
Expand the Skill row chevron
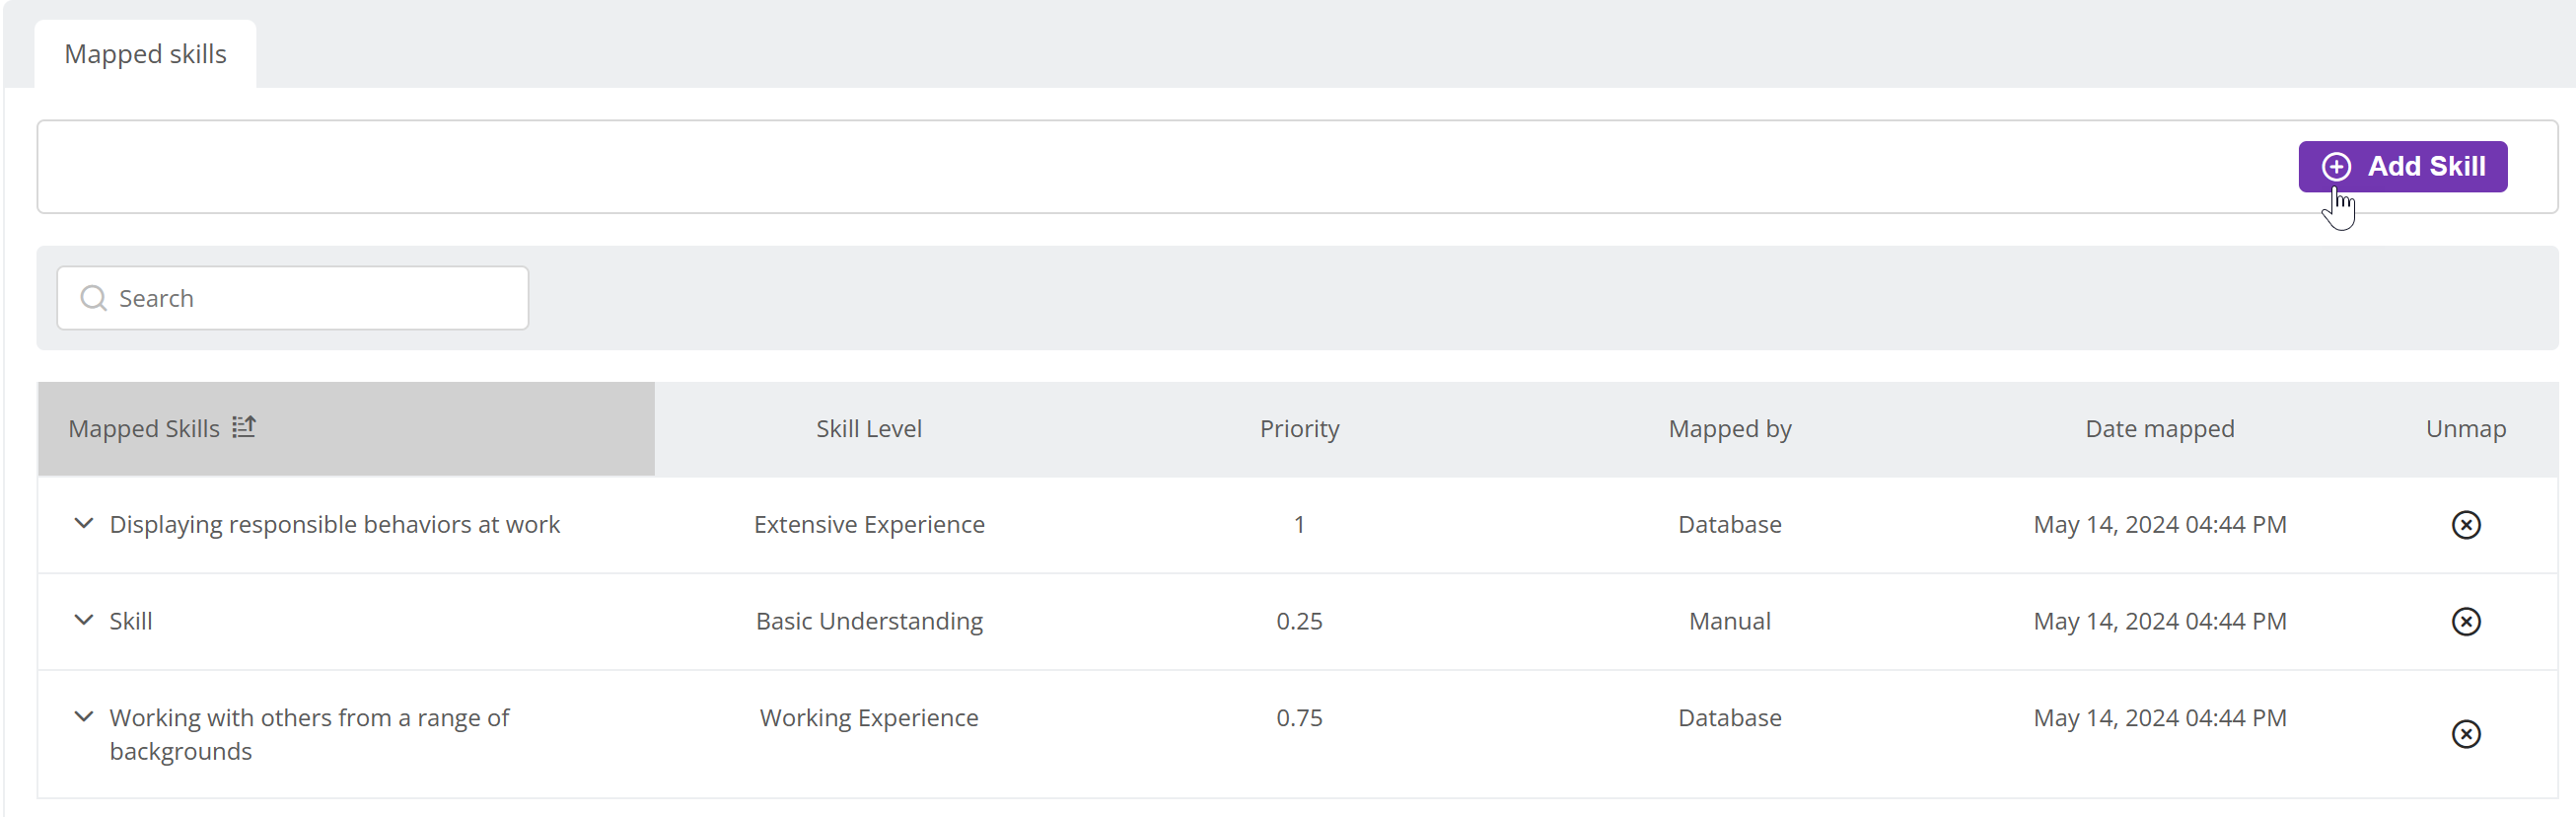(84, 620)
